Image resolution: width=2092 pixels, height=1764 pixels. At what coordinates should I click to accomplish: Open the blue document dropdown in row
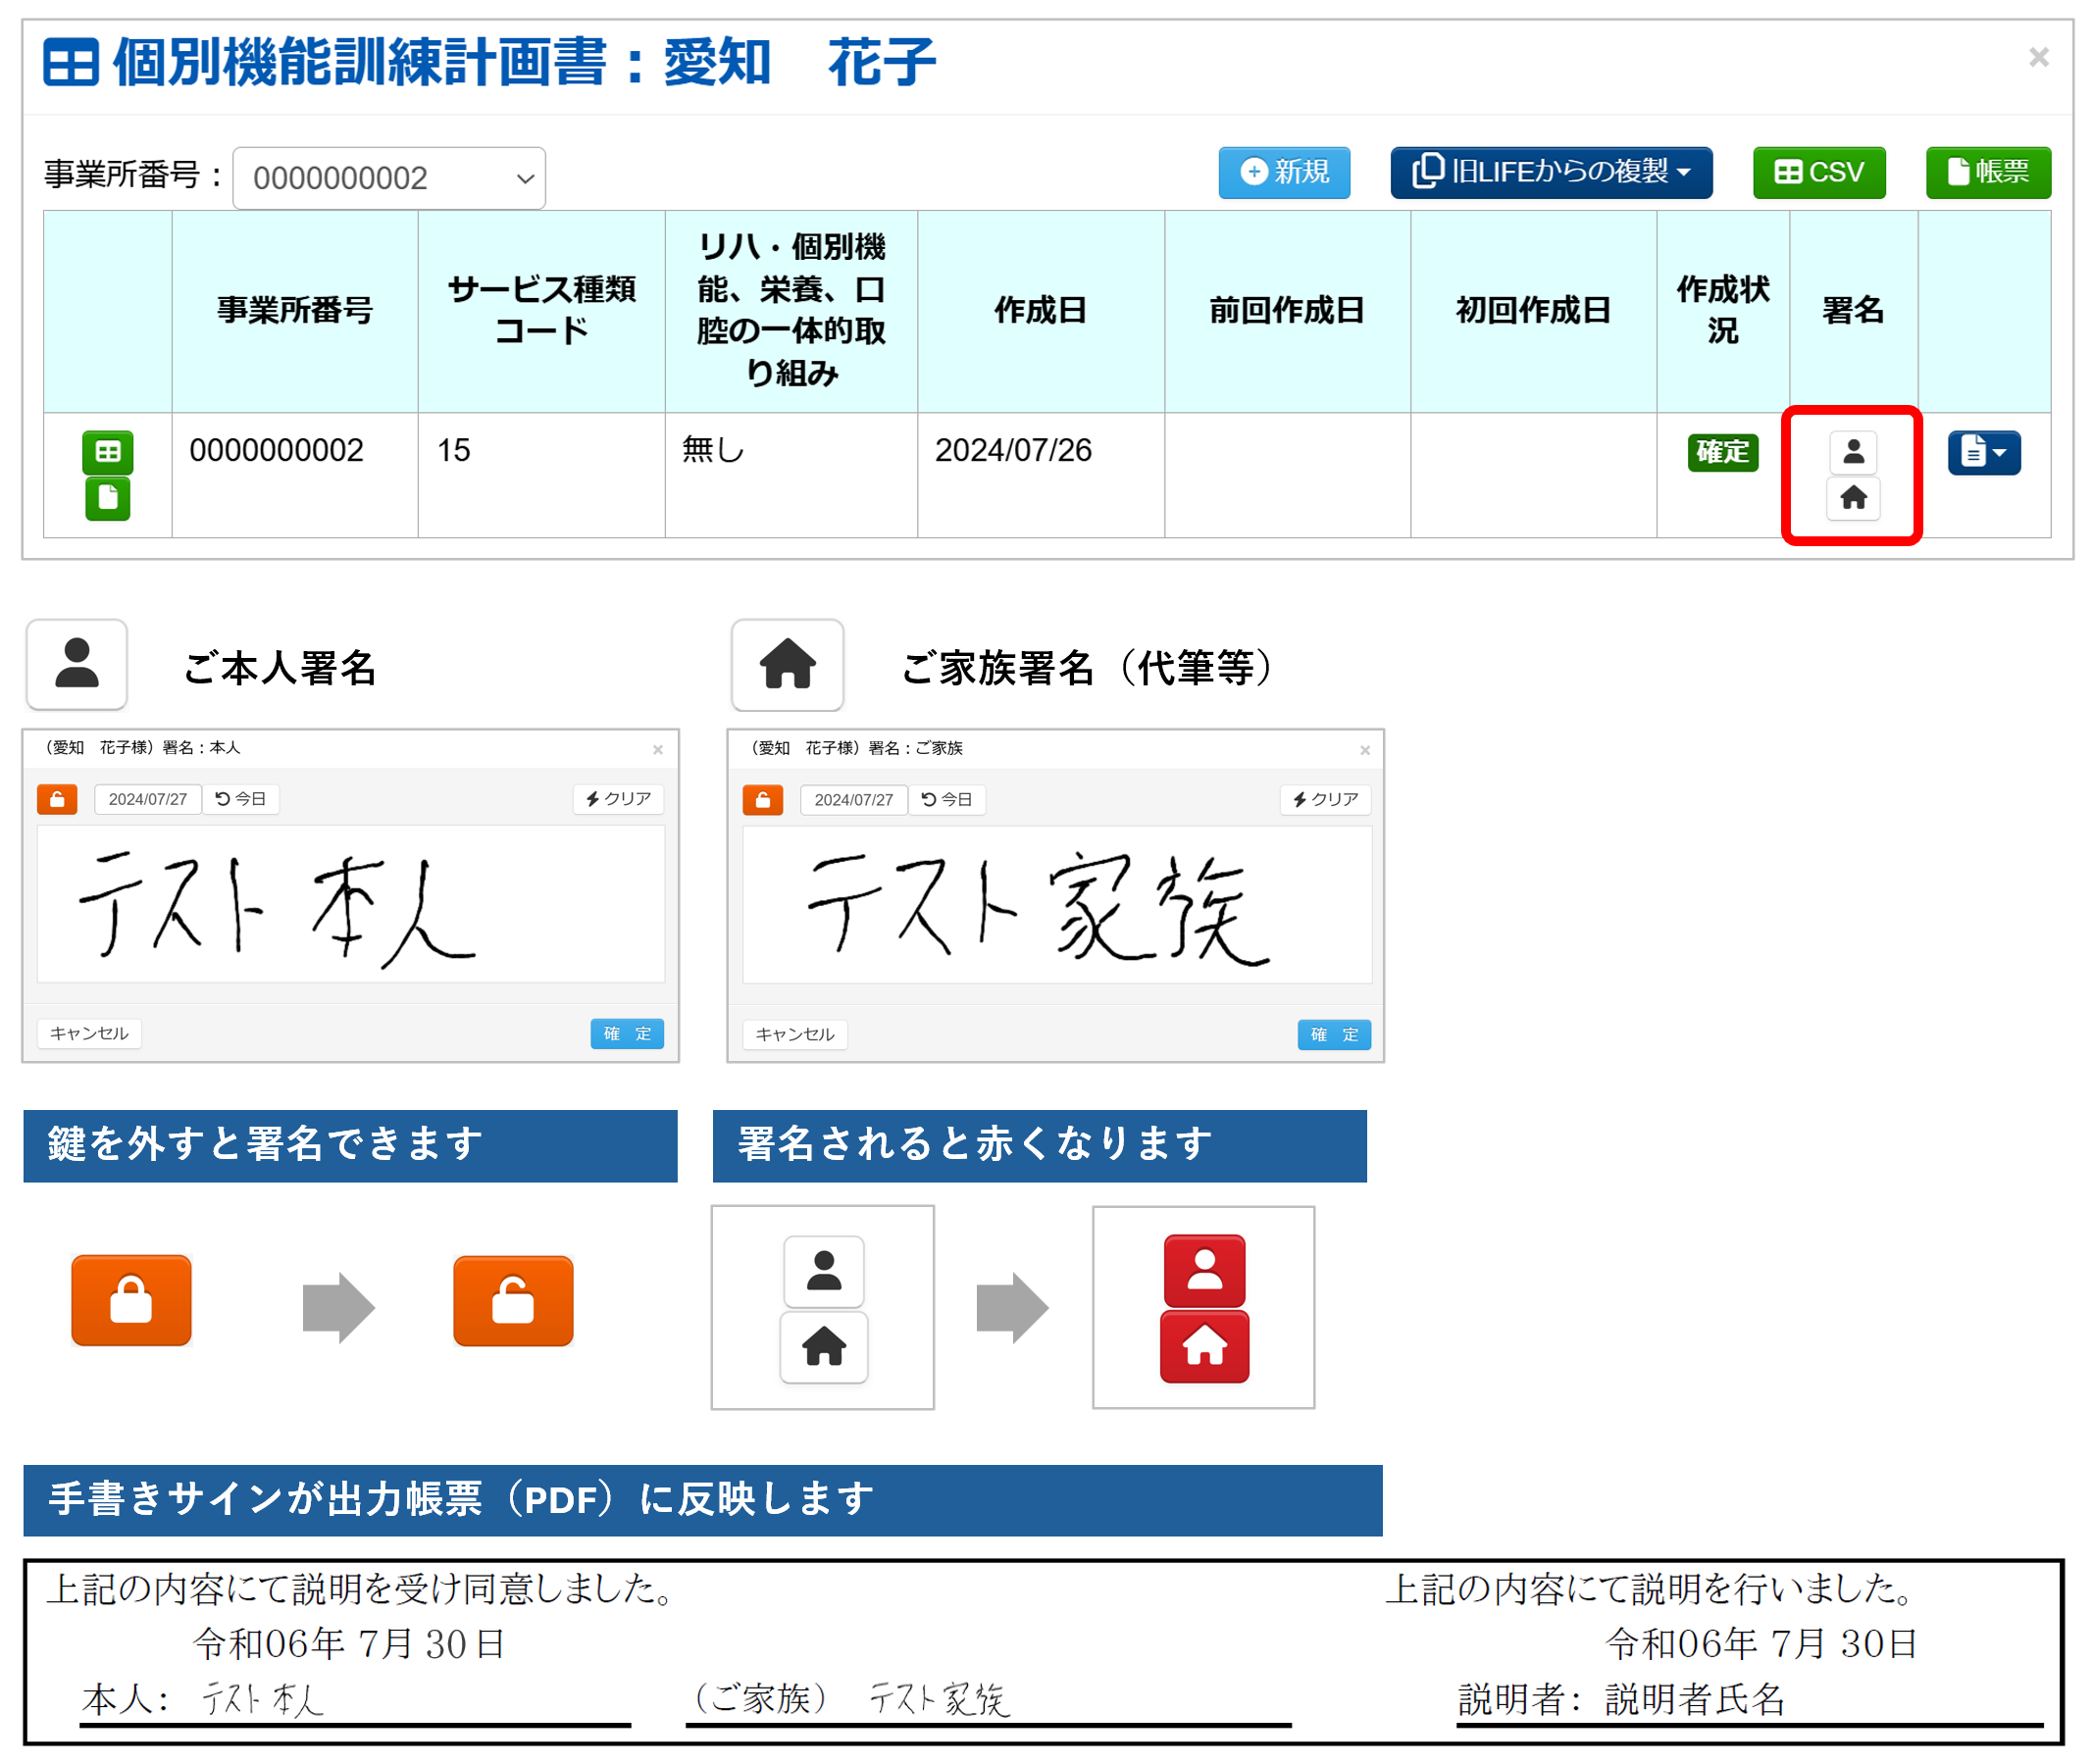tap(1983, 453)
